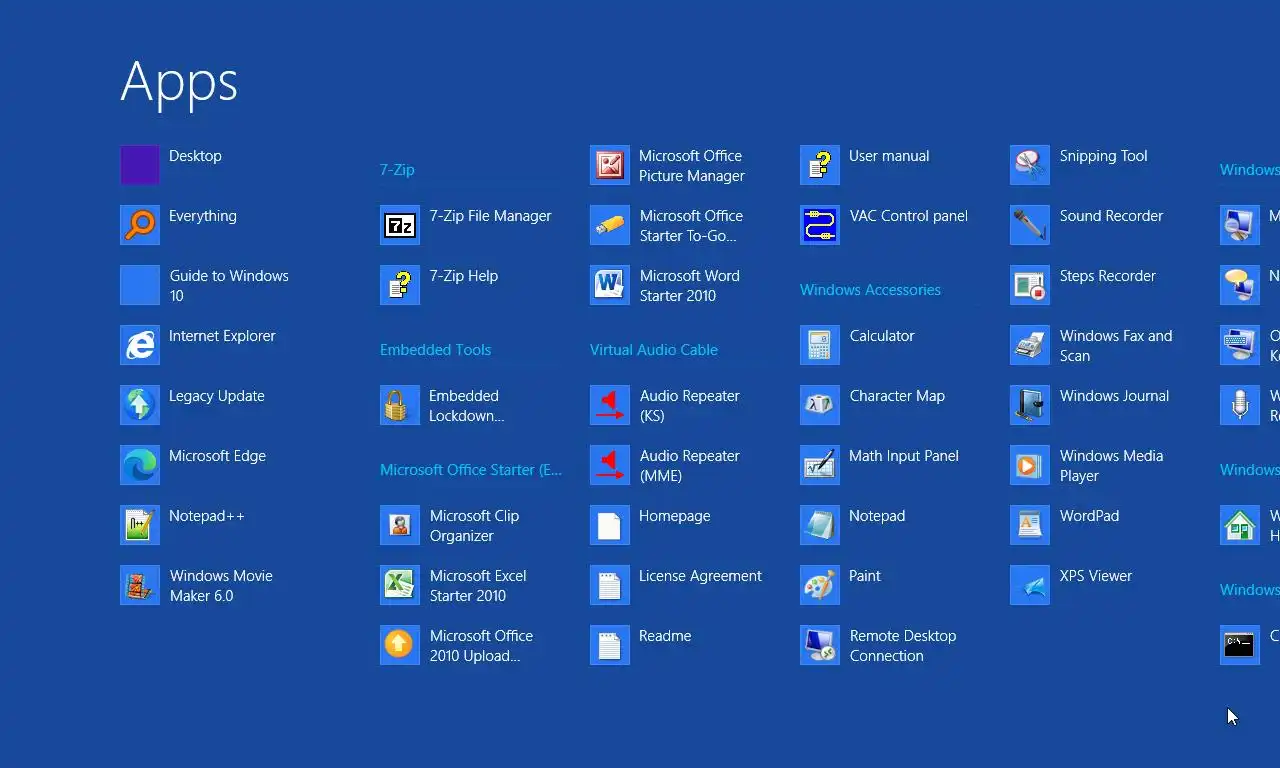Open Legacy Update icon

tap(140, 405)
